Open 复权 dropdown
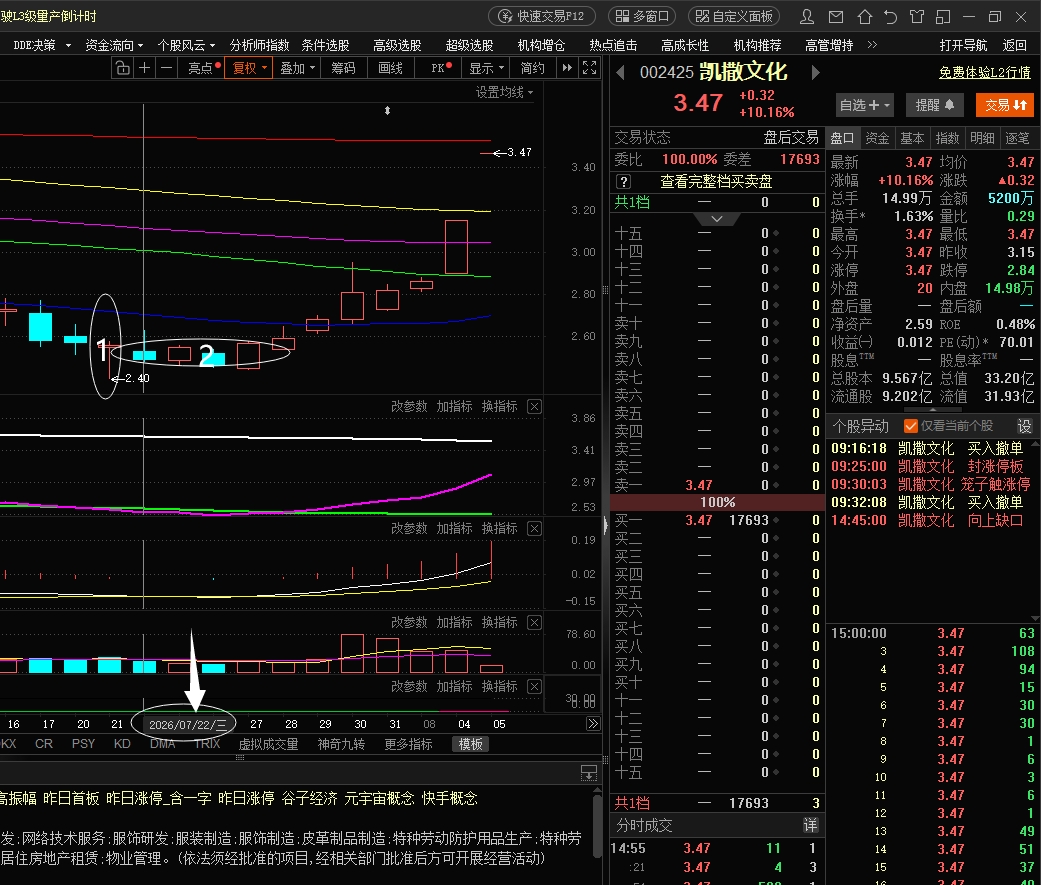The height and width of the screenshot is (885, 1041). pyautogui.click(x=249, y=68)
